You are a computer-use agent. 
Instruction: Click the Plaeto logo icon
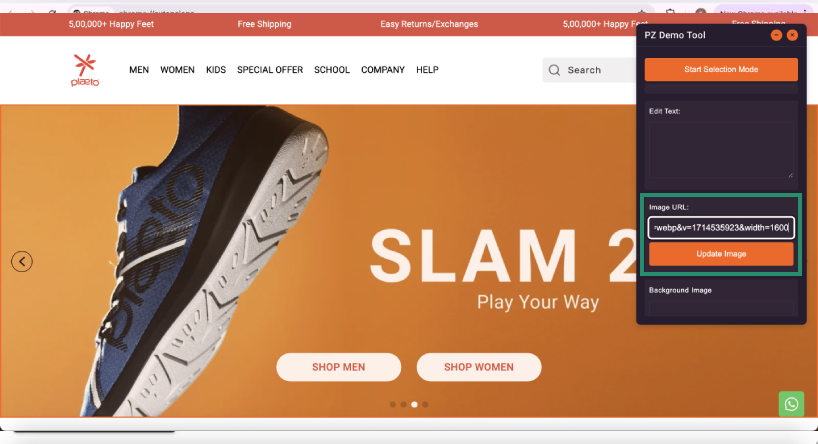(x=85, y=69)
